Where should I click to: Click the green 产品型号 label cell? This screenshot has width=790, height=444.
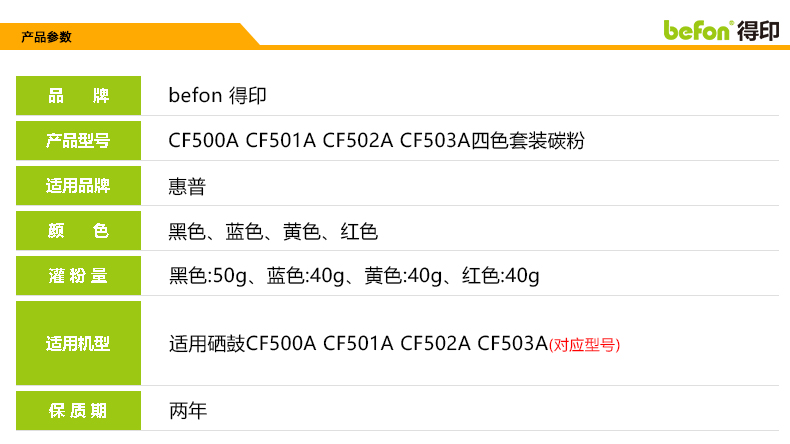(78, 141)
